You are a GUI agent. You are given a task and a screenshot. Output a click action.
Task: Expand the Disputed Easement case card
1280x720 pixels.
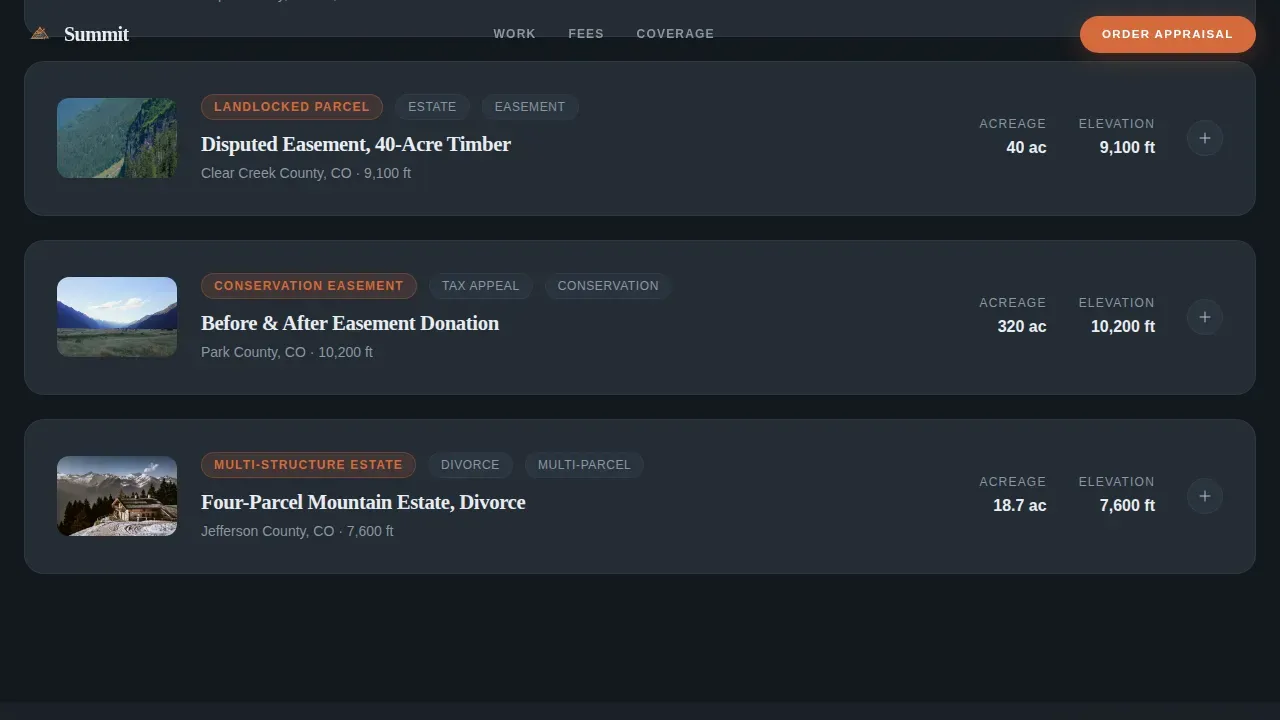tap(1204, 138)
